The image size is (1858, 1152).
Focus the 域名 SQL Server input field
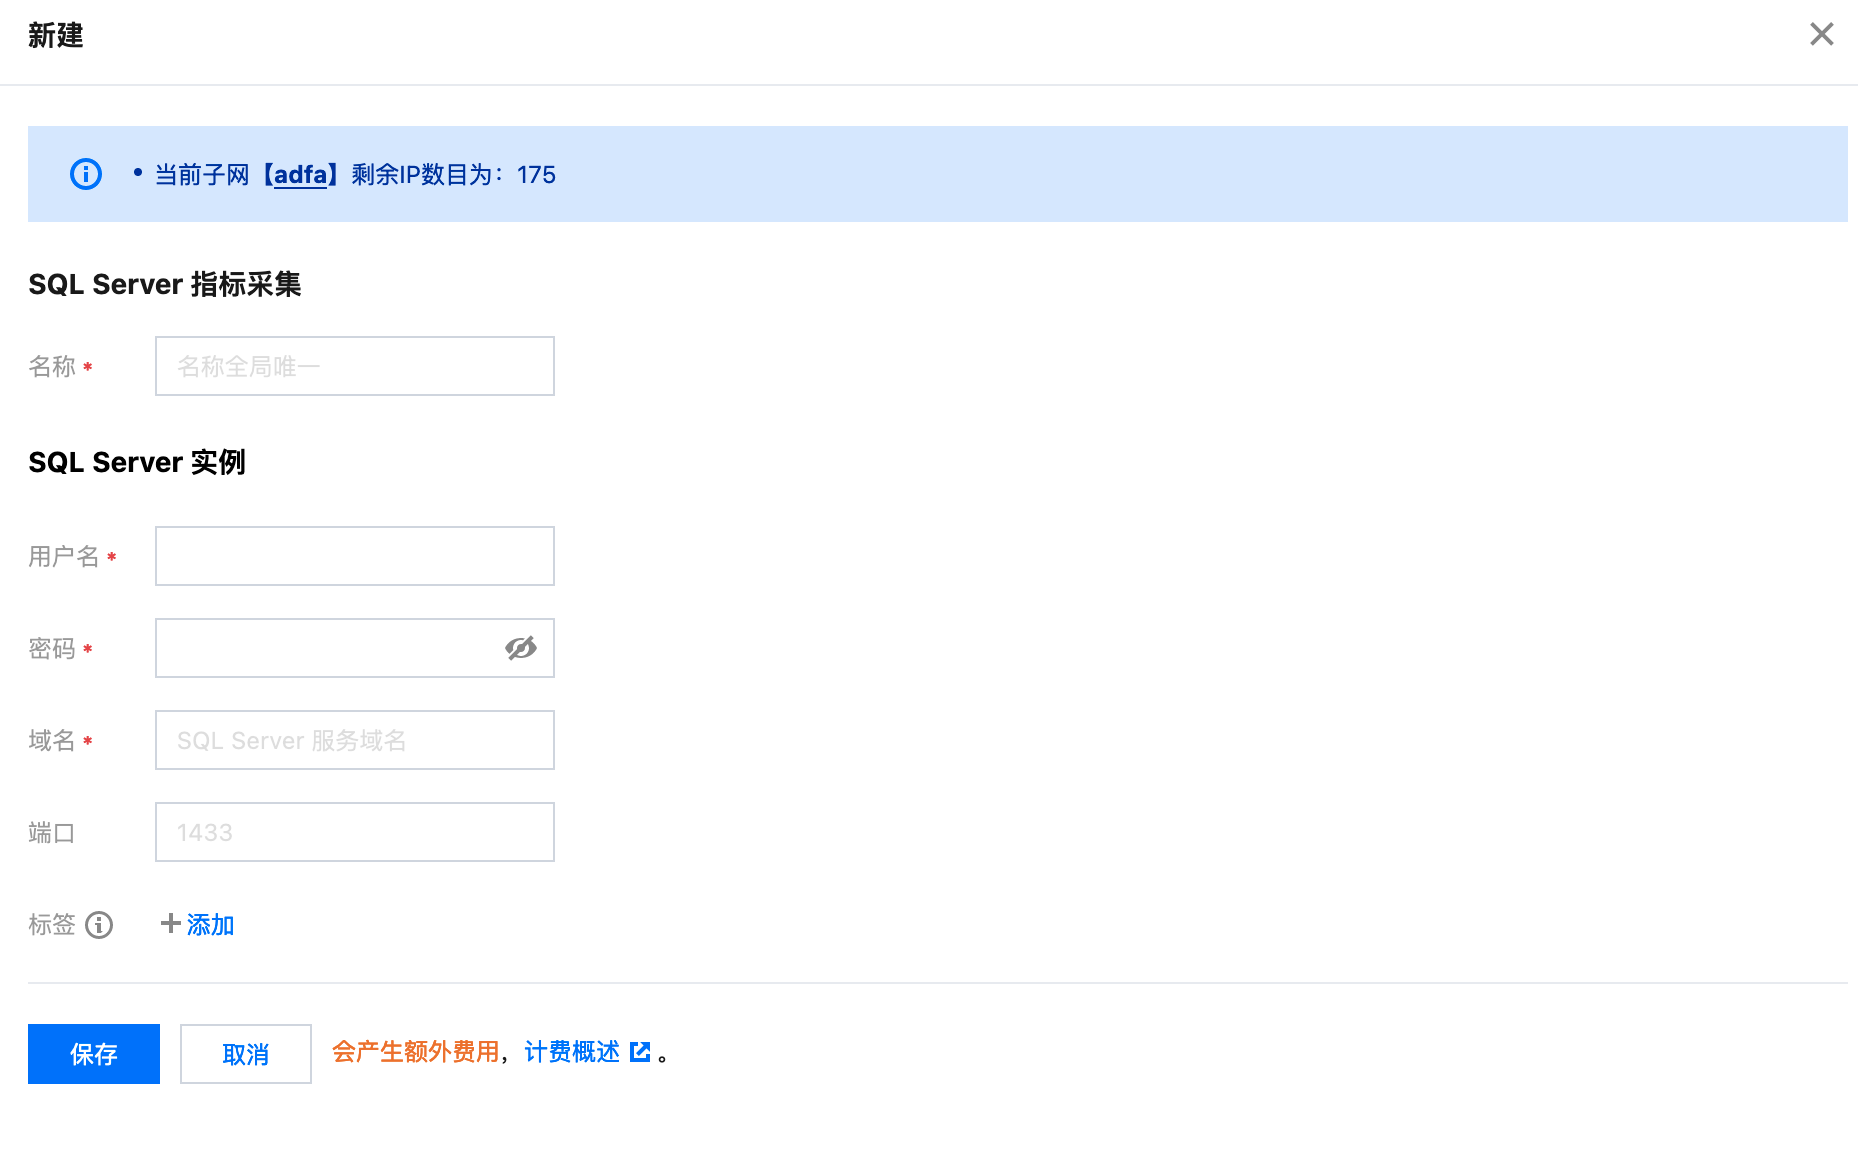click(x=355, y=740)
